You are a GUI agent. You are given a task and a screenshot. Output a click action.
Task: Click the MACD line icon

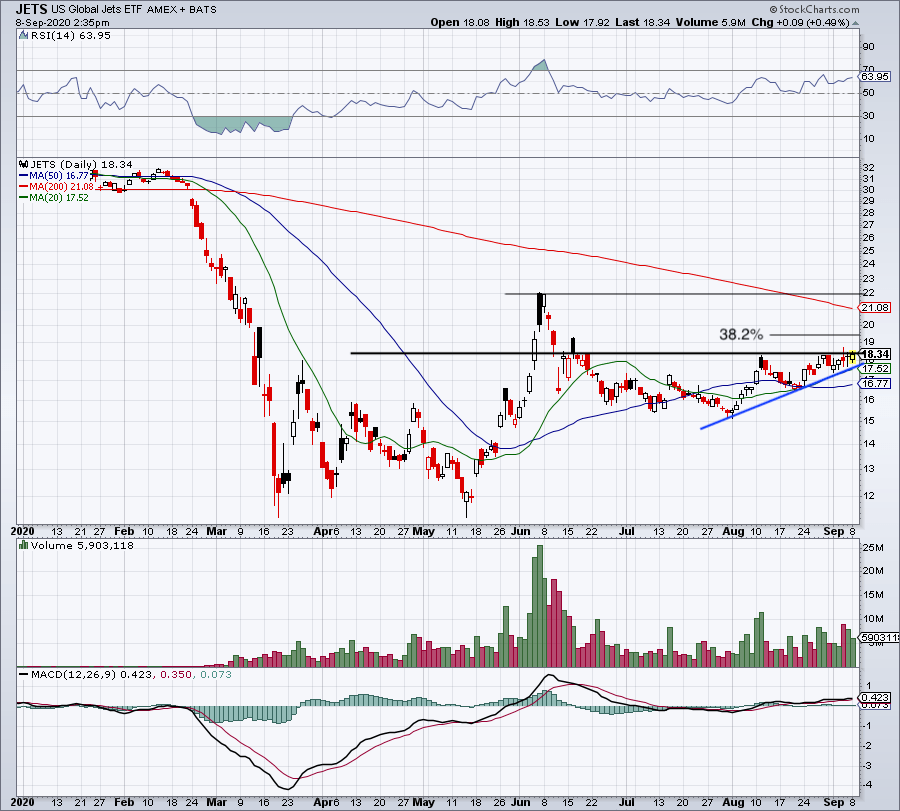pos(23,674)
